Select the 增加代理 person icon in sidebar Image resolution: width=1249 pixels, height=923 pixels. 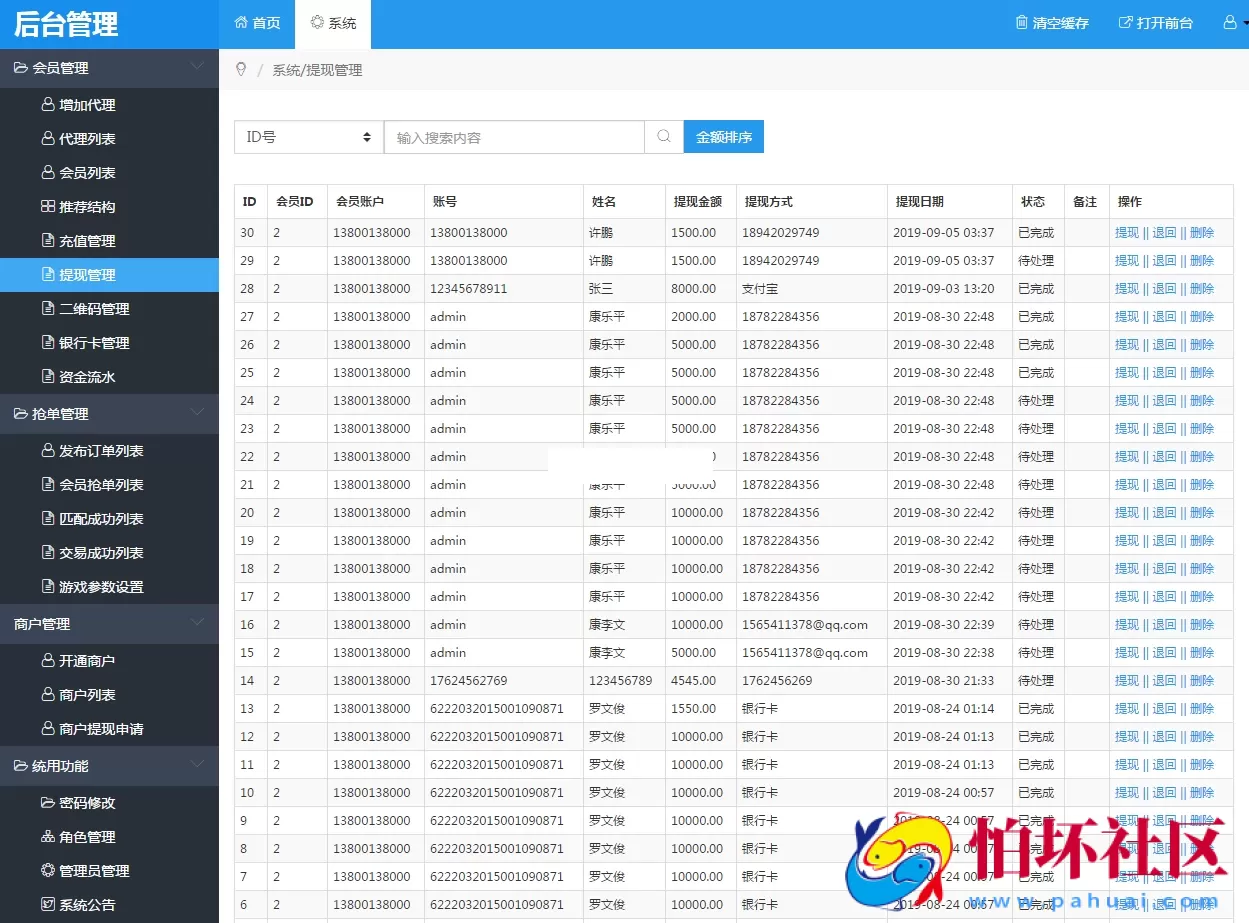click(48, 104)
